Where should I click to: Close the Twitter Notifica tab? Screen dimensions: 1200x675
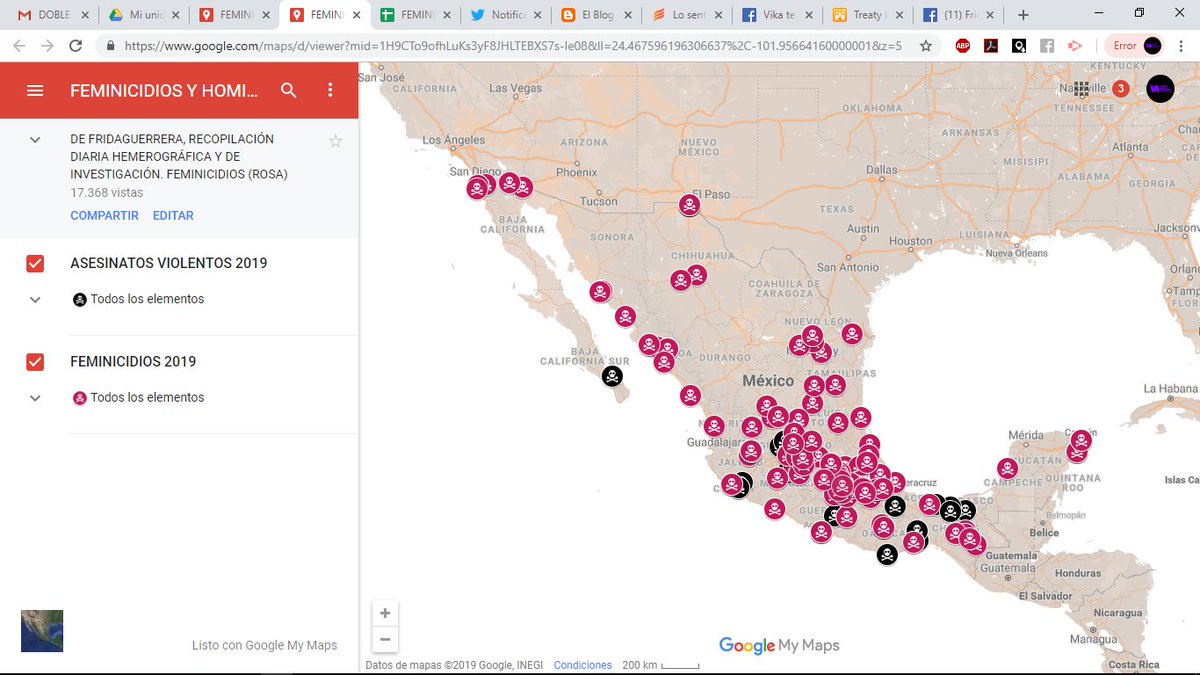coord(537,15)
